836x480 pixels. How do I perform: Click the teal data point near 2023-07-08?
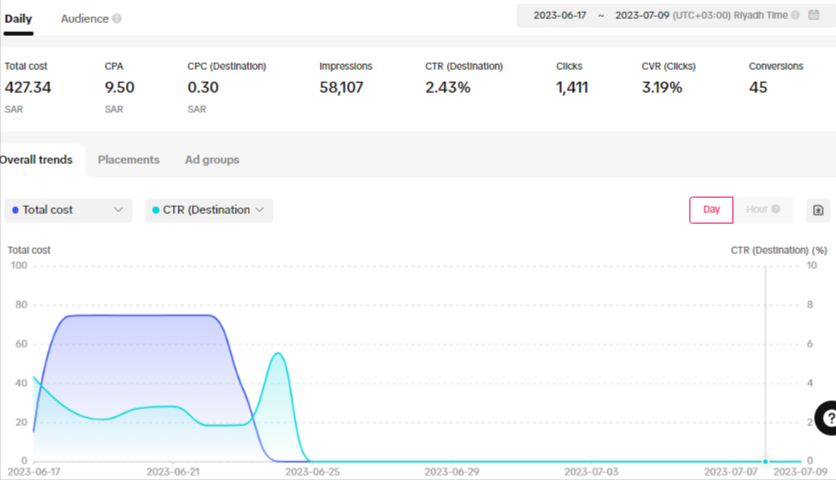click(766, 461)
